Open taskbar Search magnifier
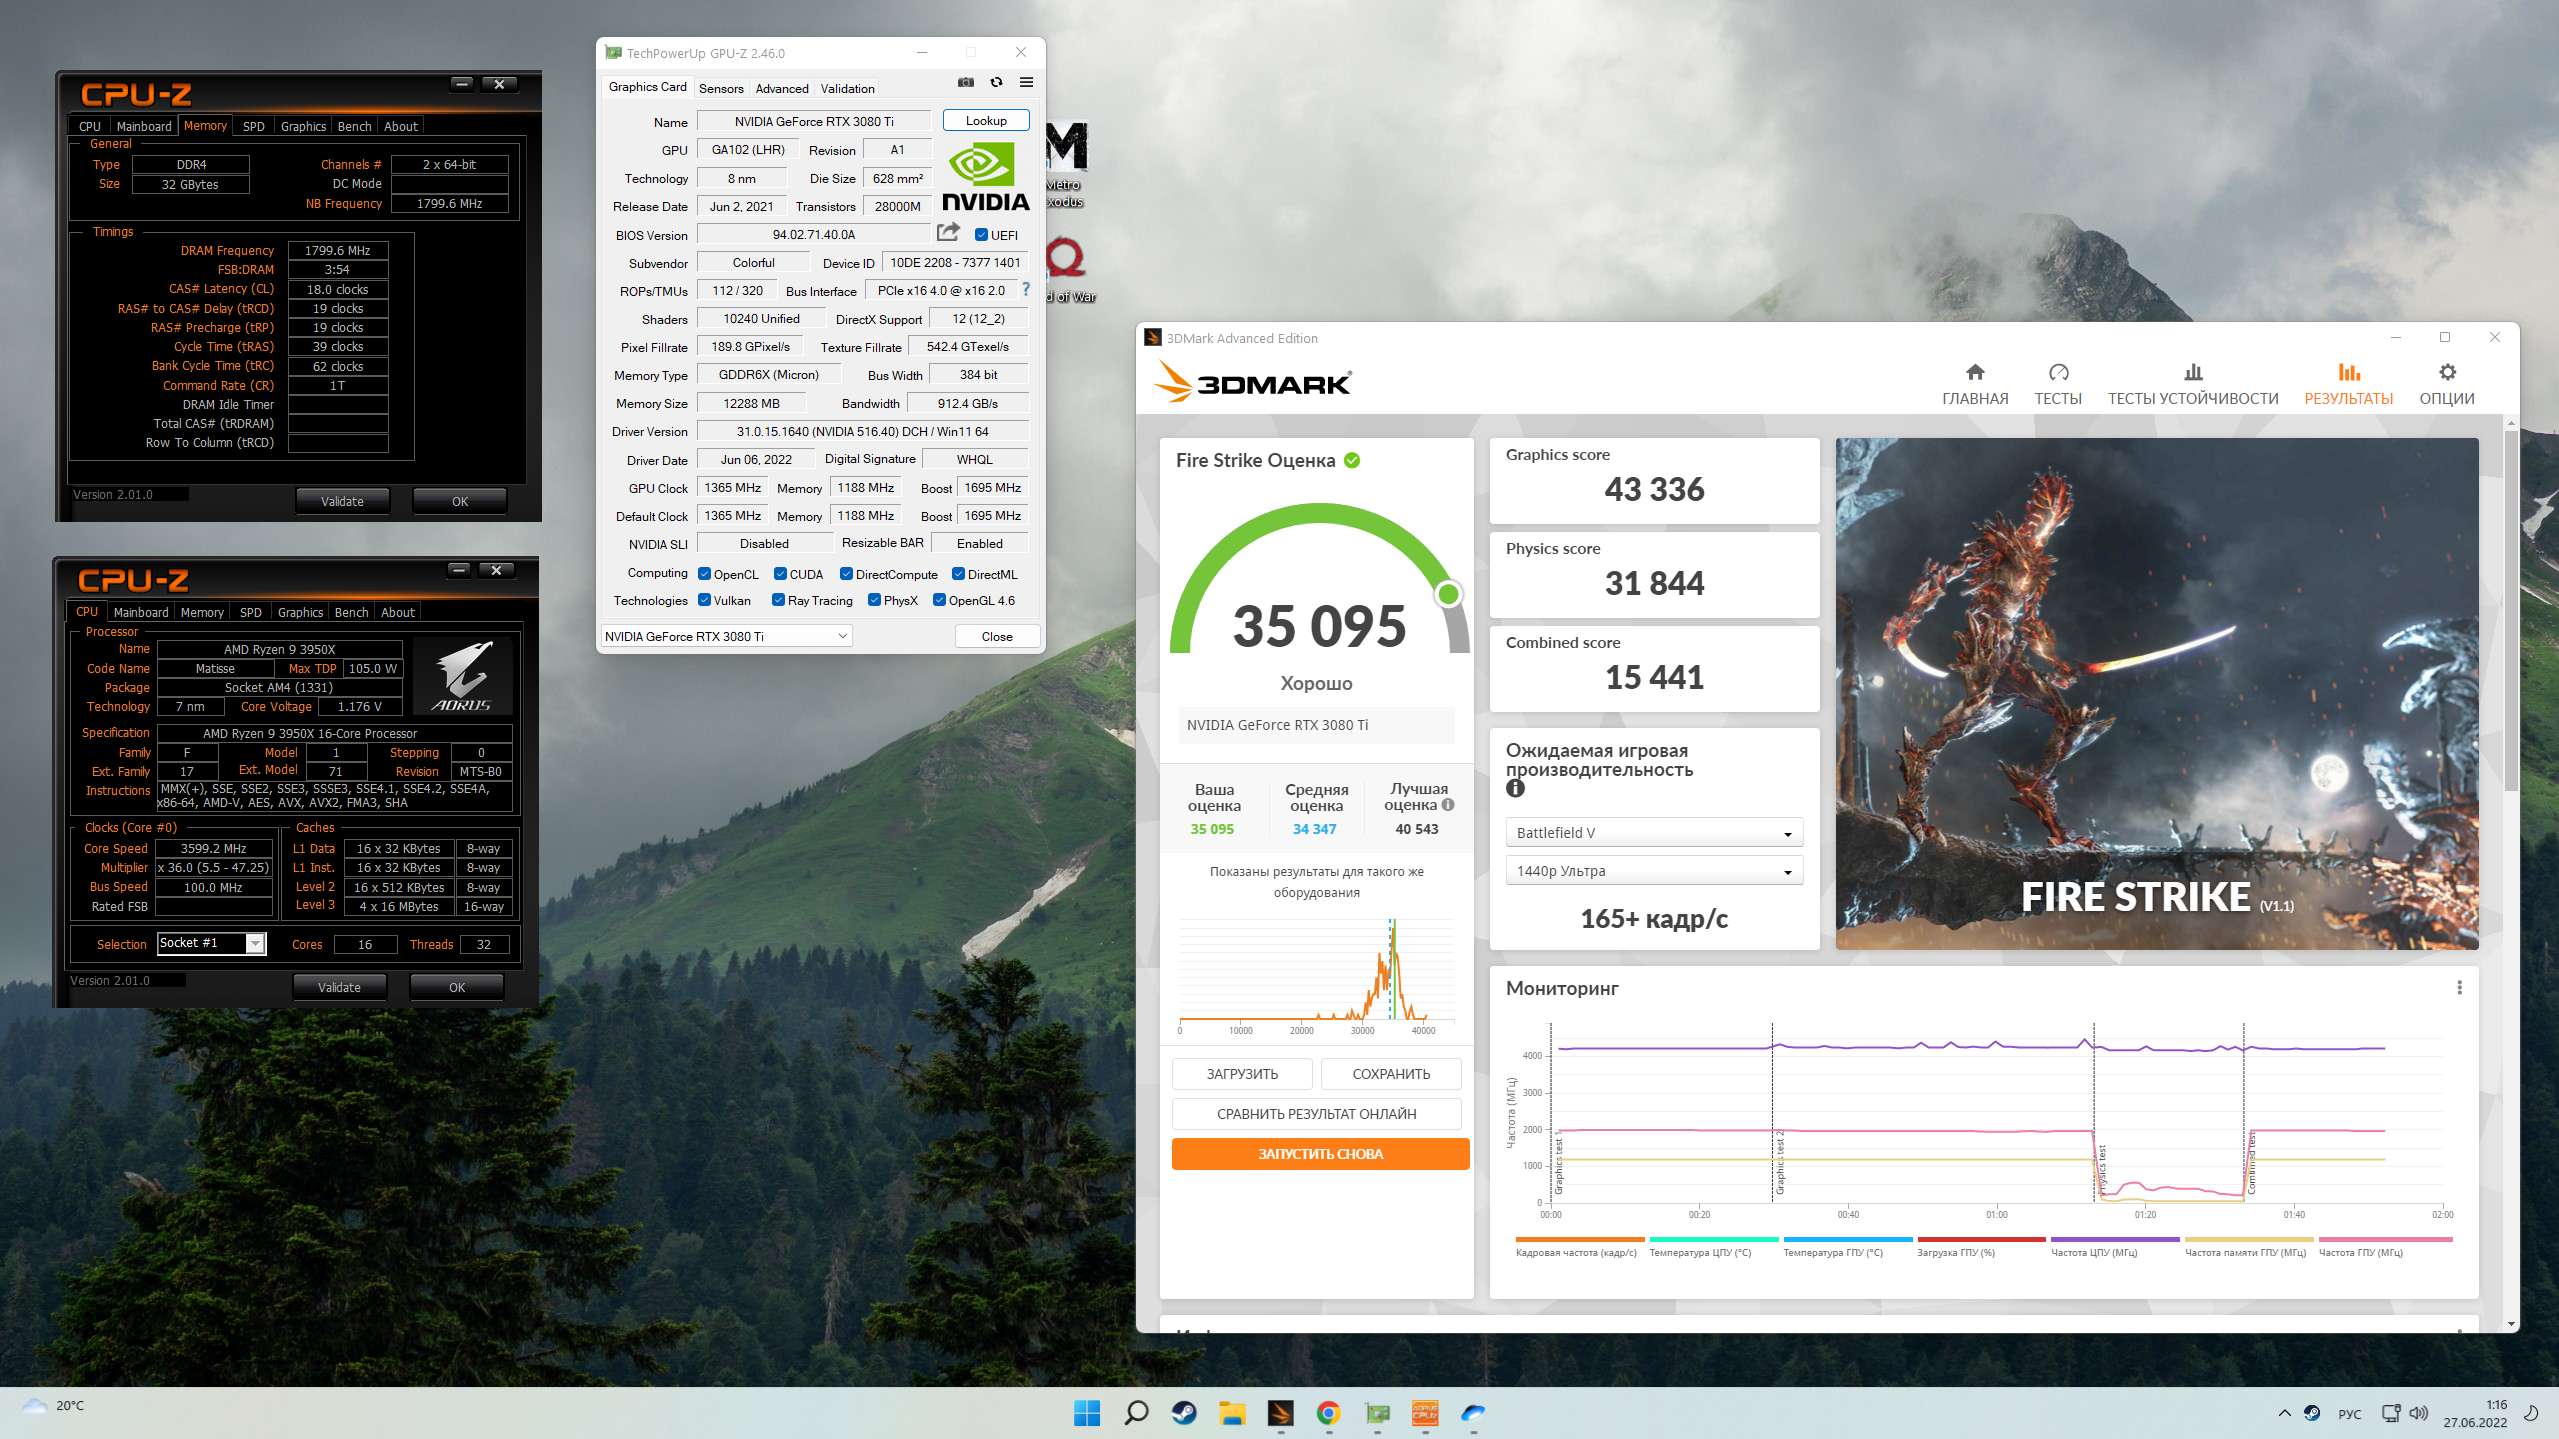The width and height of the screenshot is (2559, 1439). pyautogui.click(x=1136, y=1413)
